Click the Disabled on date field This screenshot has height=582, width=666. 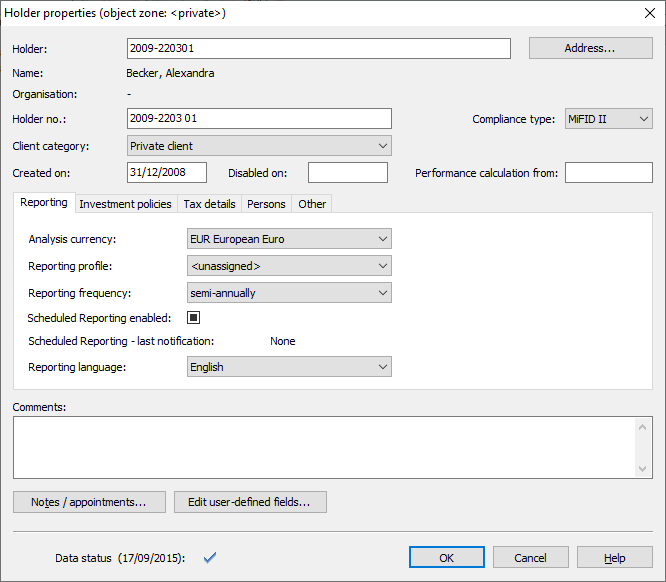(x=347, y=173)
